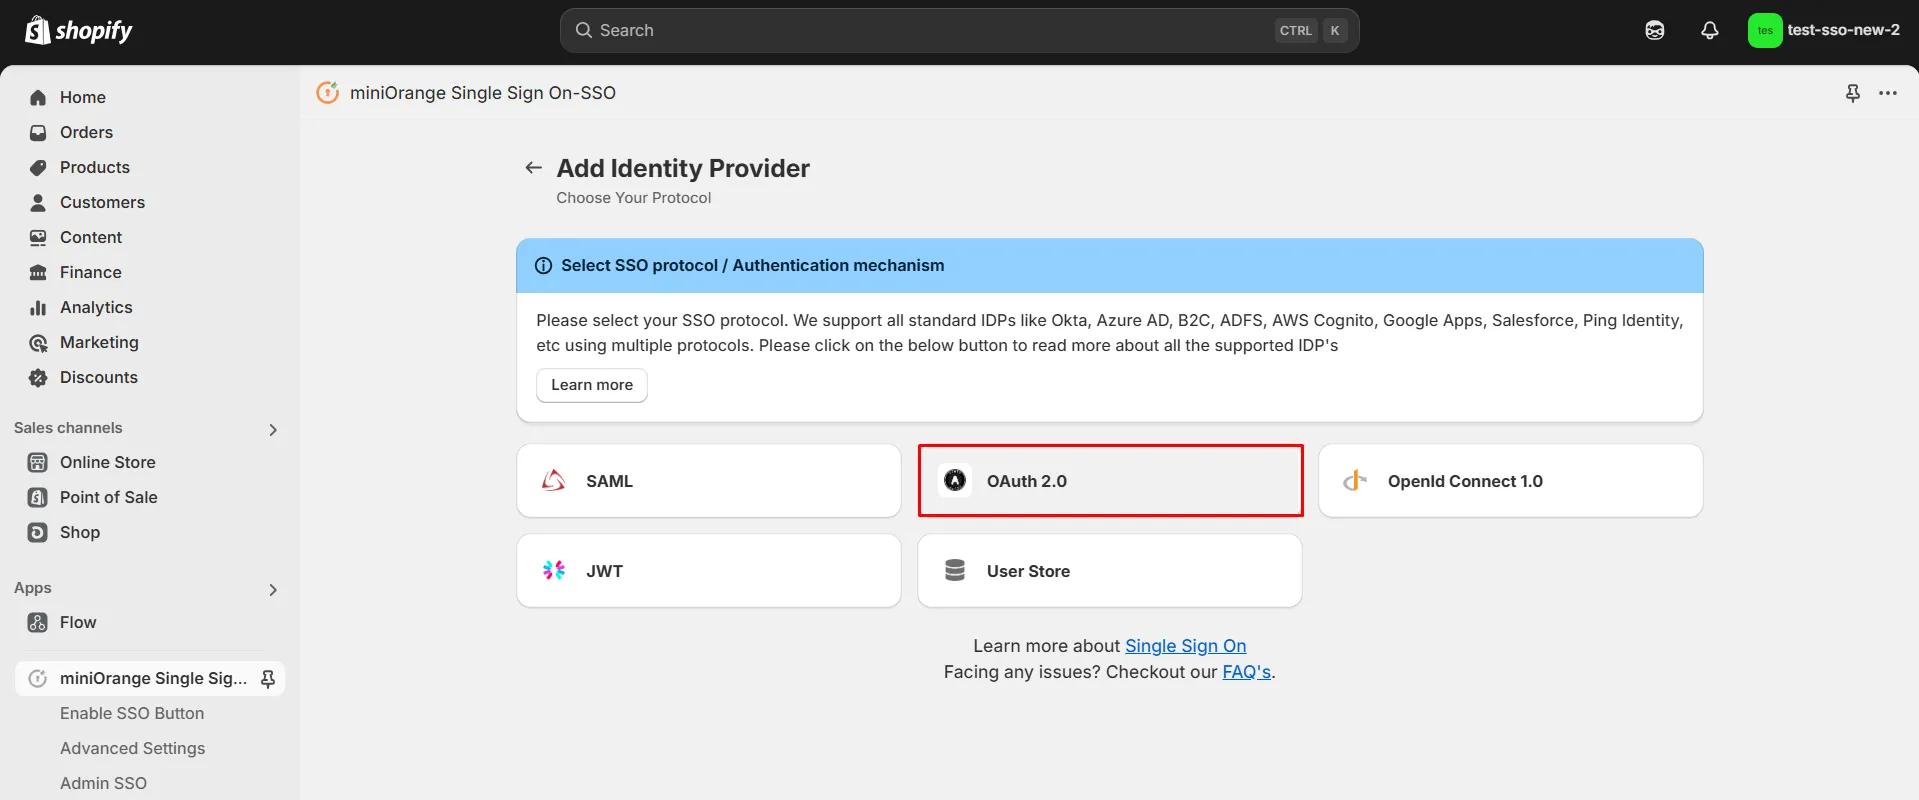Open the Discounts section

pyautogui.click(x=99, y=378)
